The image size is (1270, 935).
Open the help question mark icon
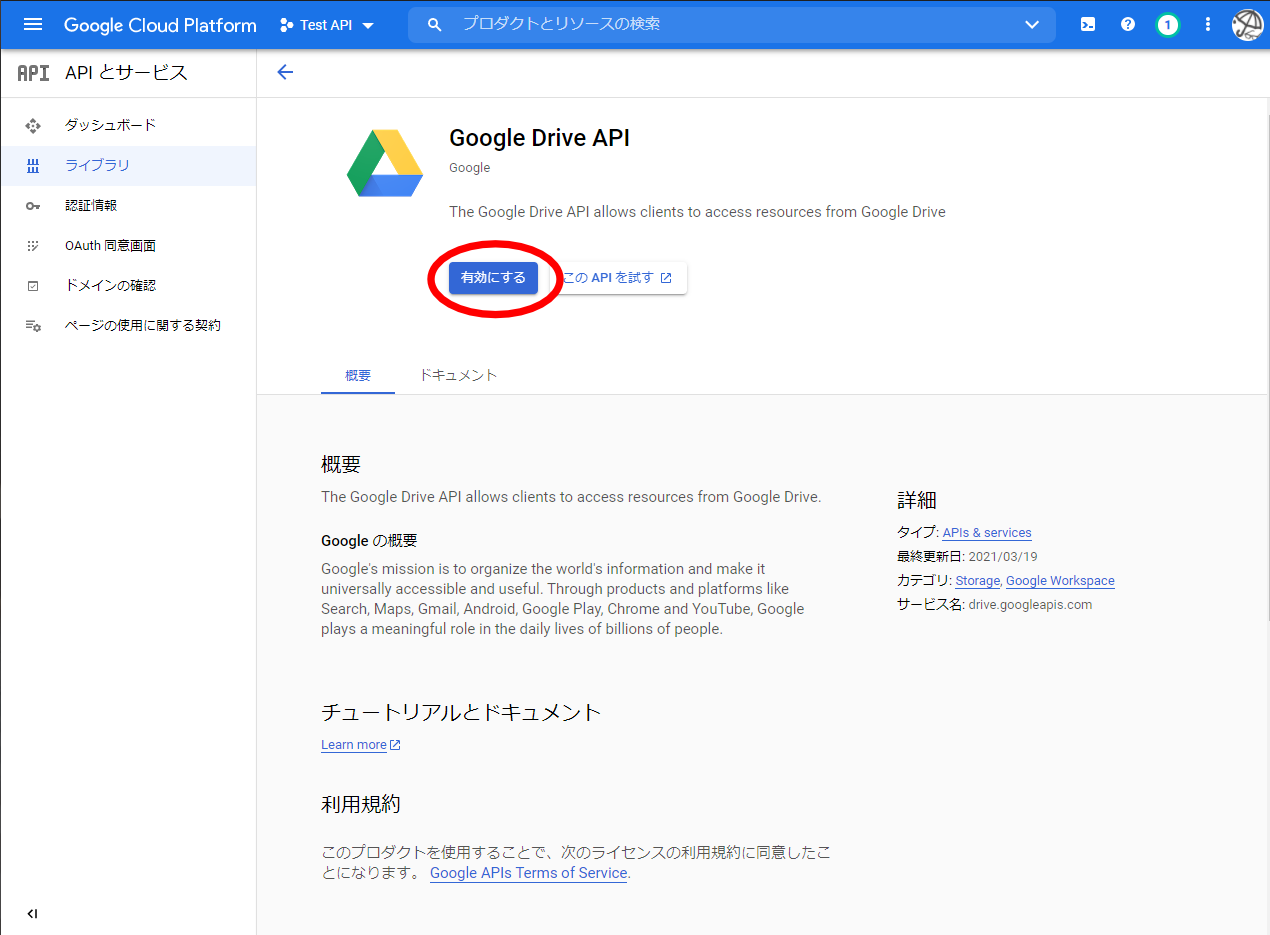[x=1128, y=25]
